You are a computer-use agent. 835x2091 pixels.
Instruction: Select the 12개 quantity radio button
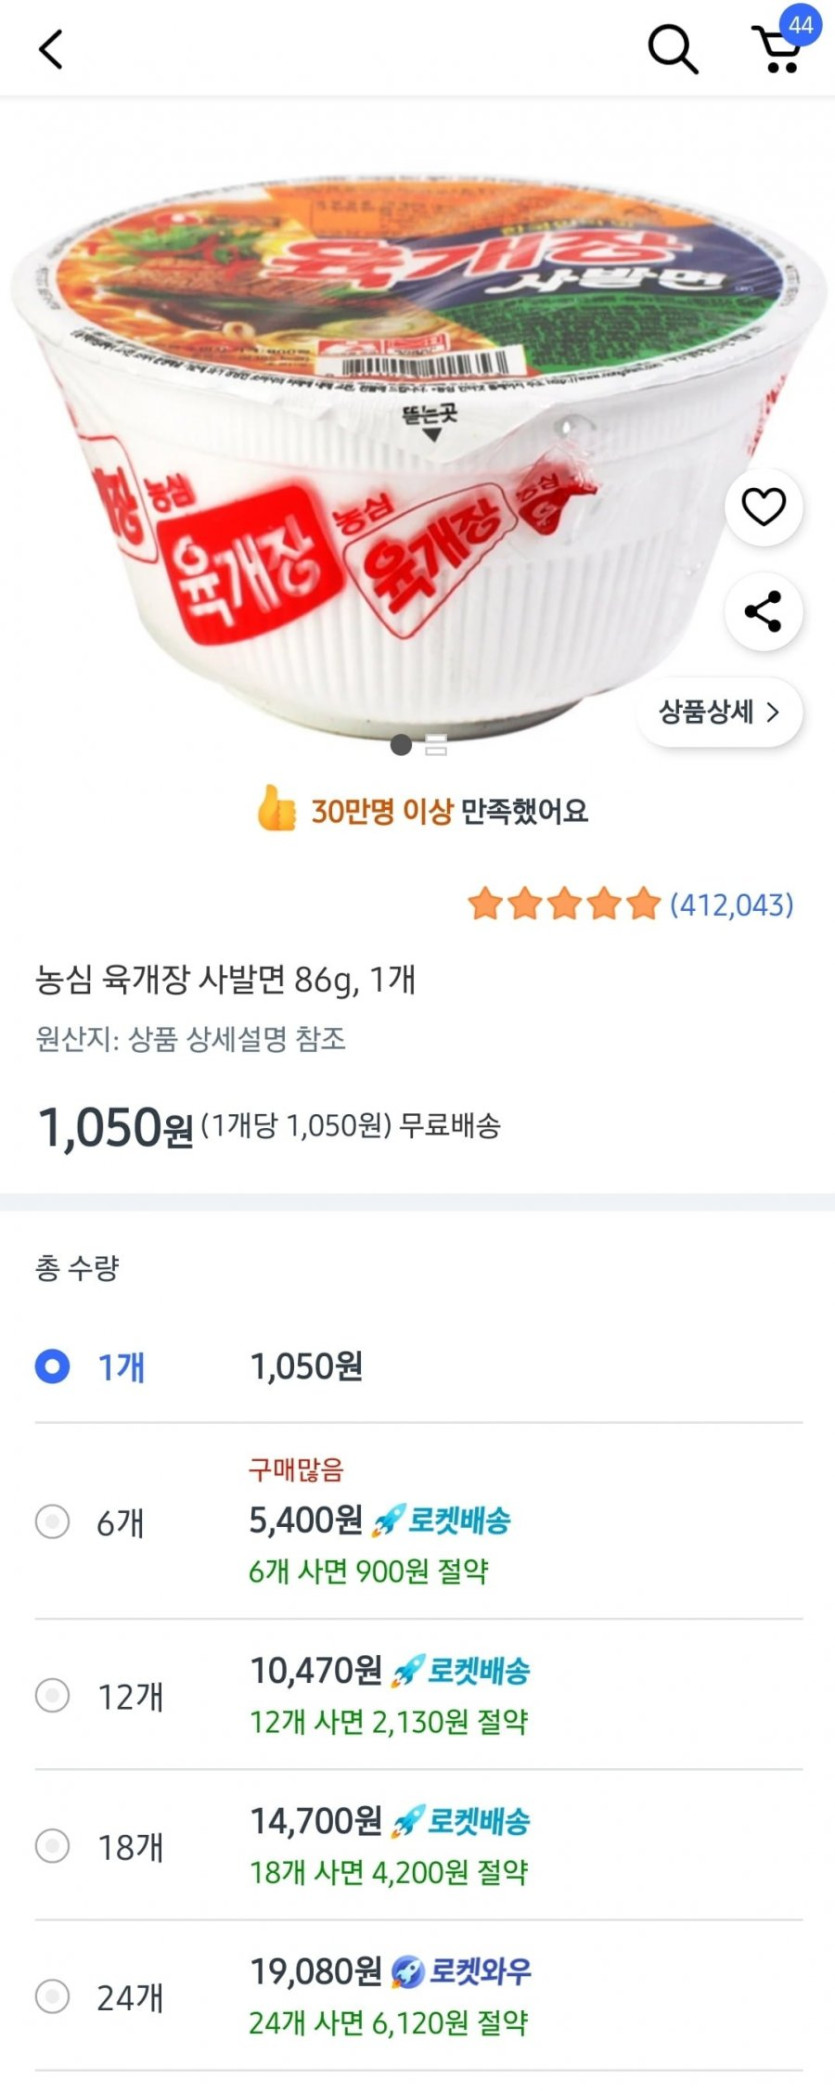pos(52,1696)
